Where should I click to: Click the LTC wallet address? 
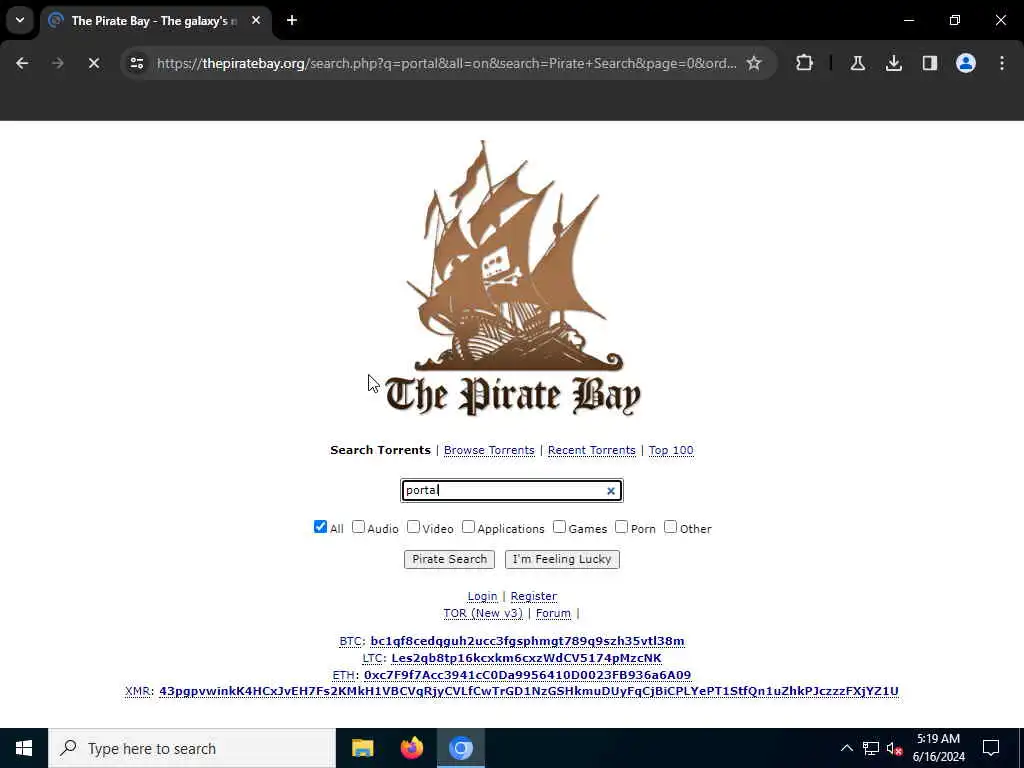click(x=526, y=658)
